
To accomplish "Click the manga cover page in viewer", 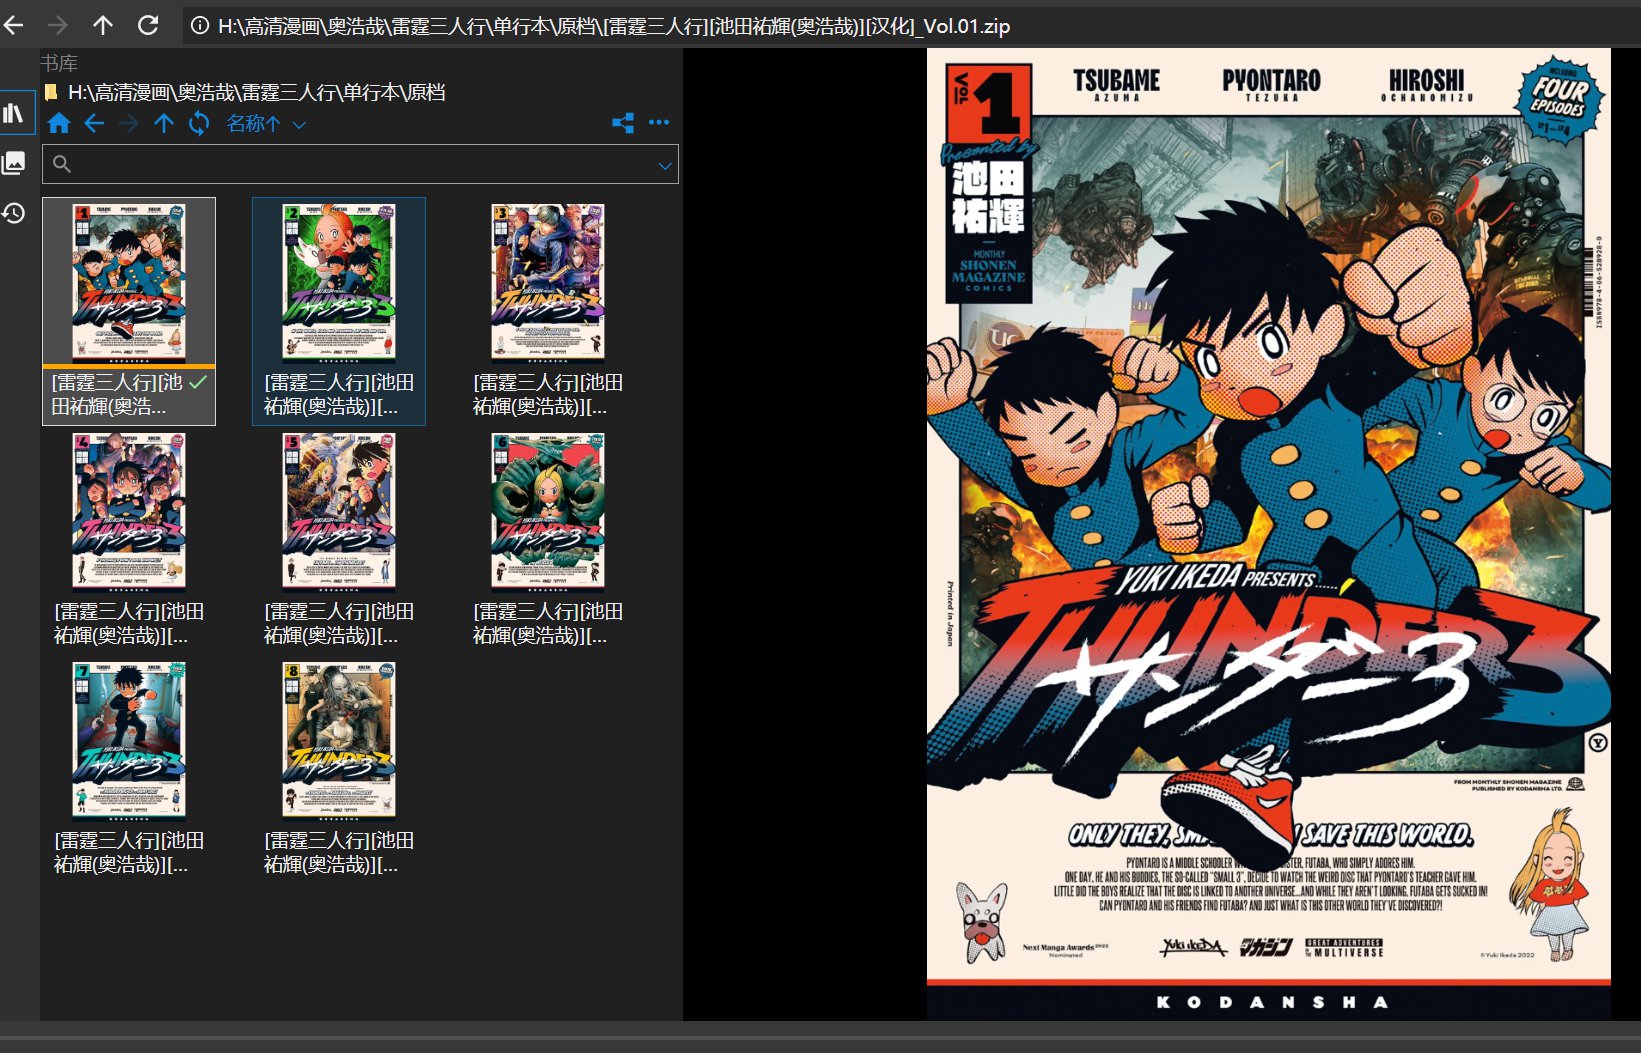I will pos(1268,534).
